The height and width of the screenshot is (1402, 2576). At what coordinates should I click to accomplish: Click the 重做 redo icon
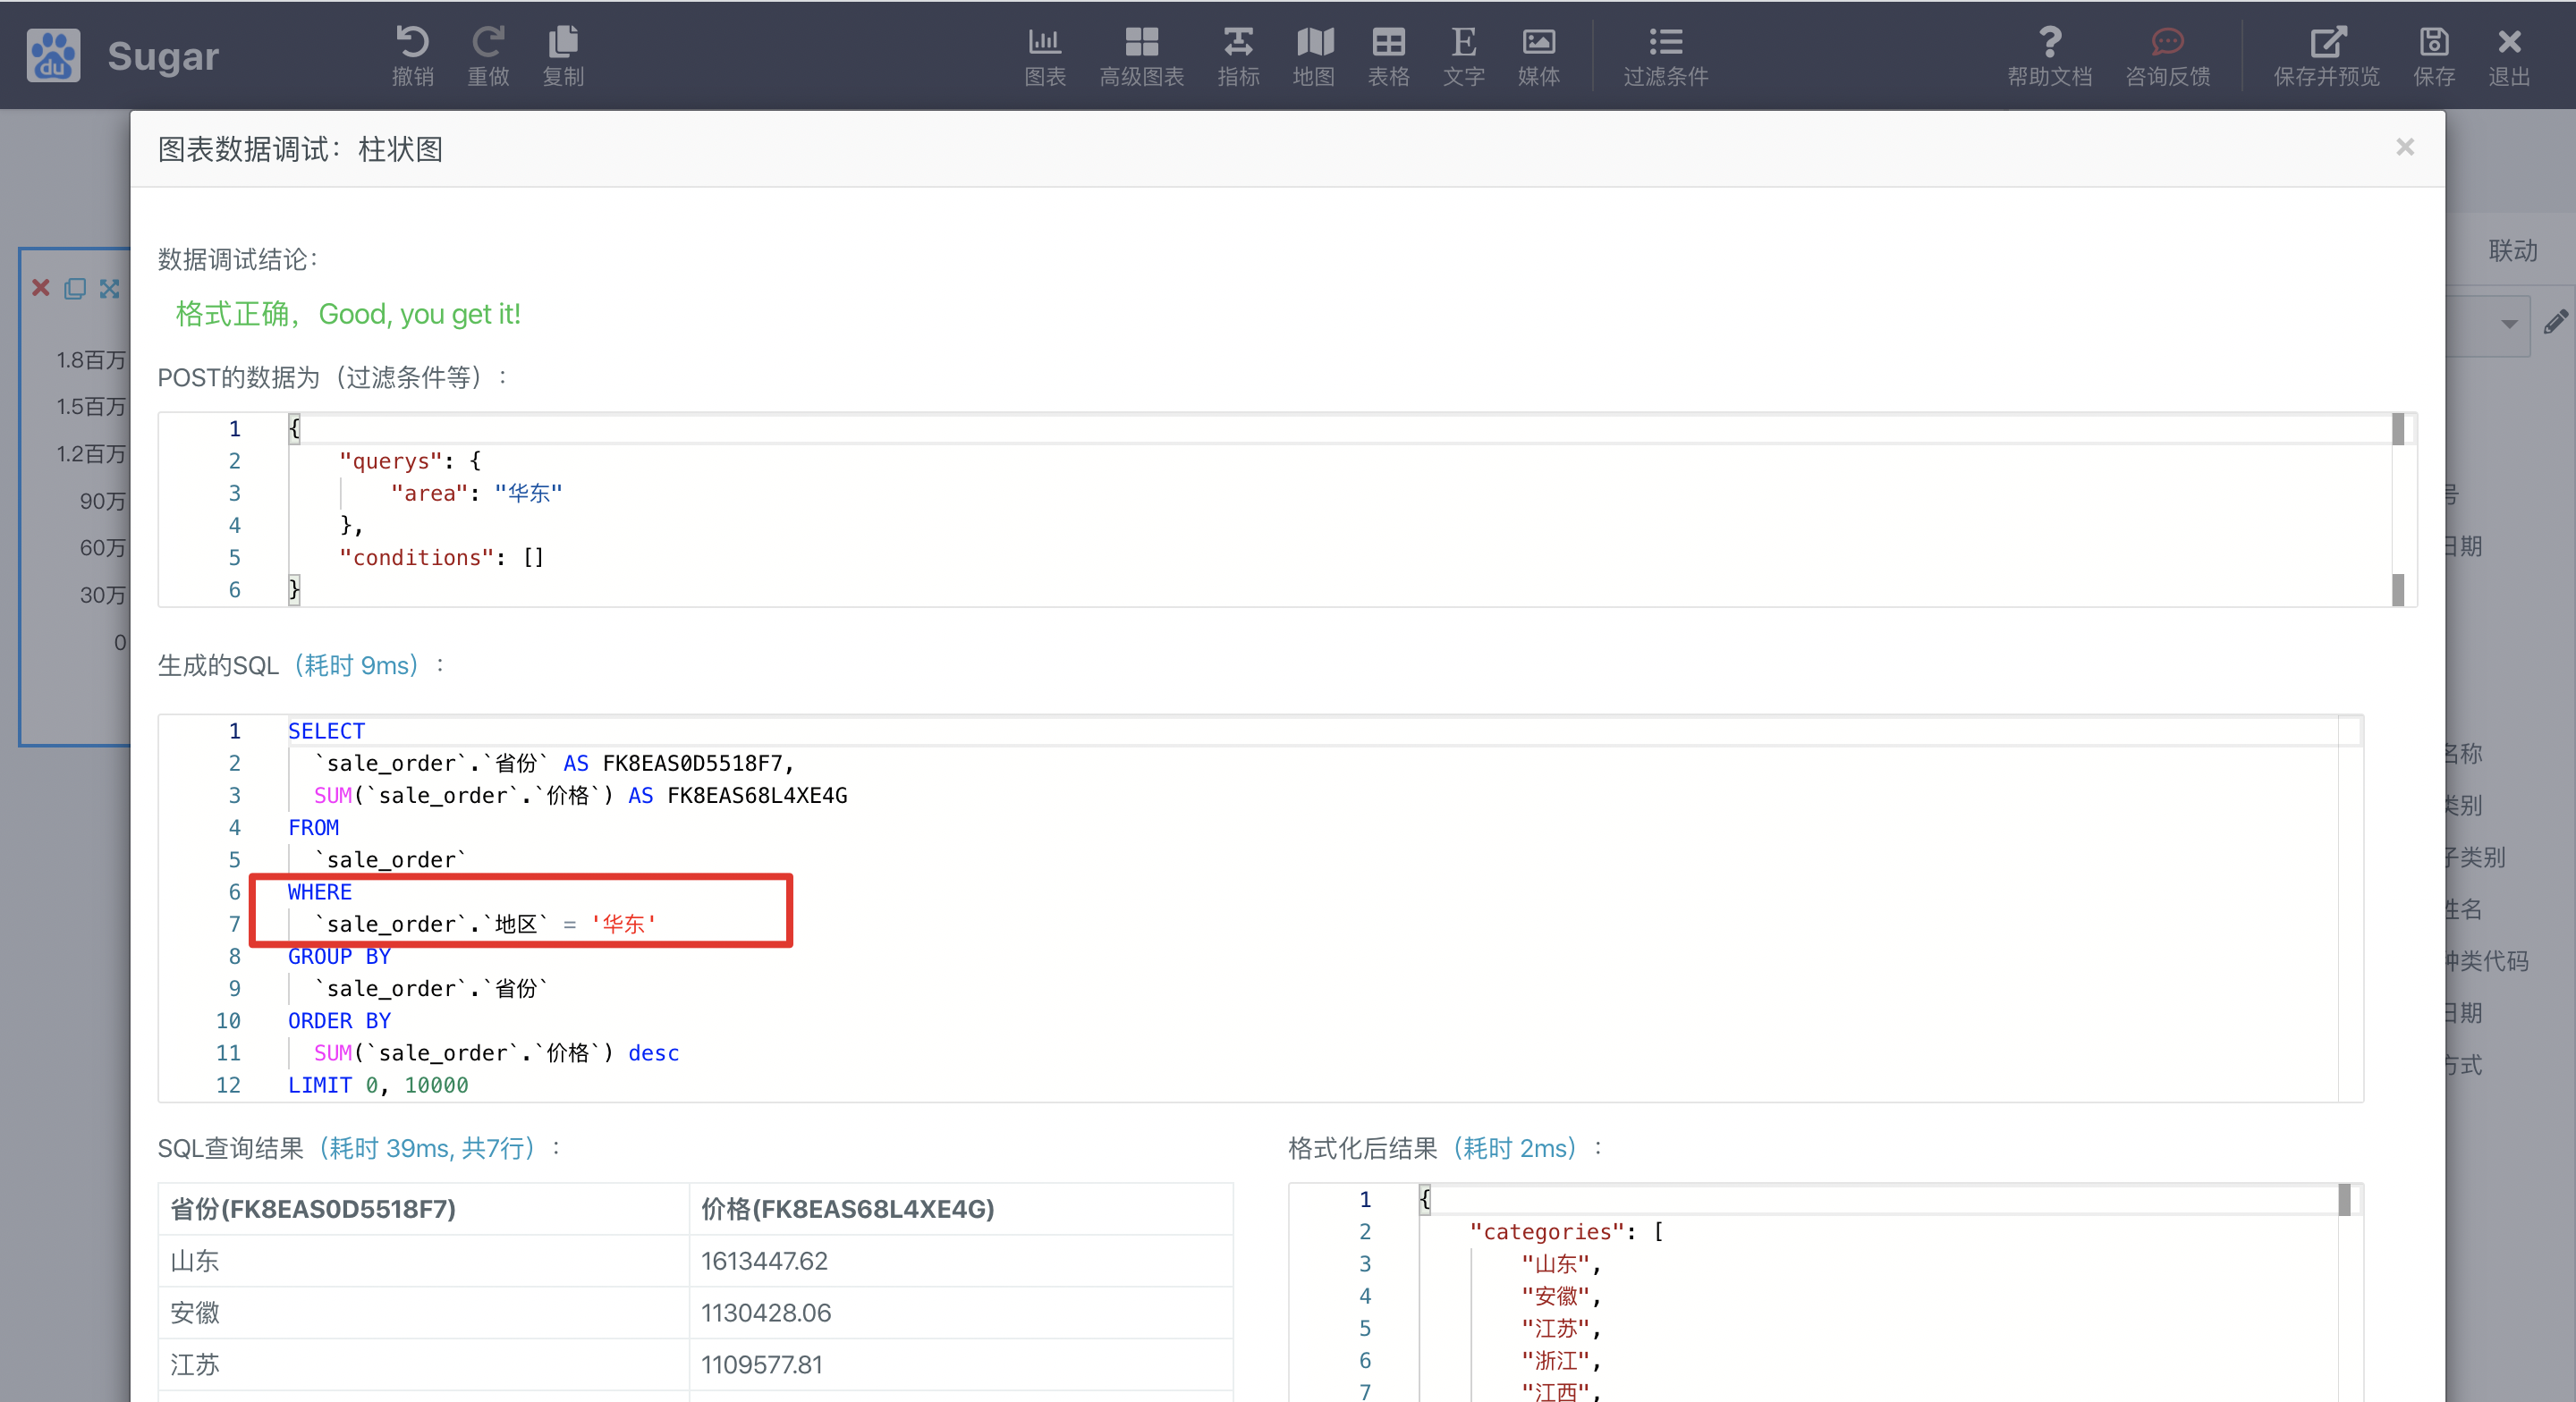pos(488,42)
